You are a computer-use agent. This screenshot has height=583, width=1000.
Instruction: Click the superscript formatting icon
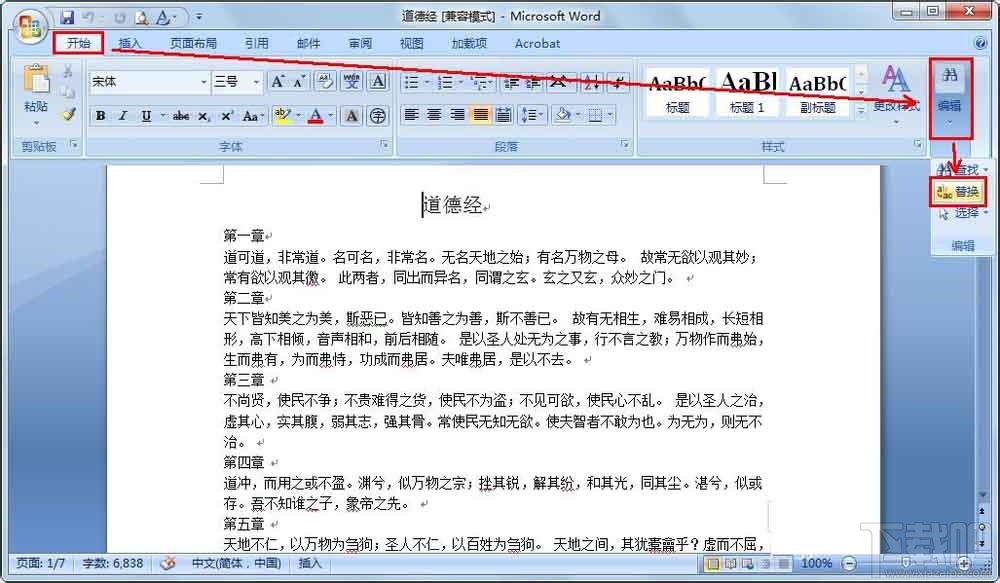tap(226, 116)
